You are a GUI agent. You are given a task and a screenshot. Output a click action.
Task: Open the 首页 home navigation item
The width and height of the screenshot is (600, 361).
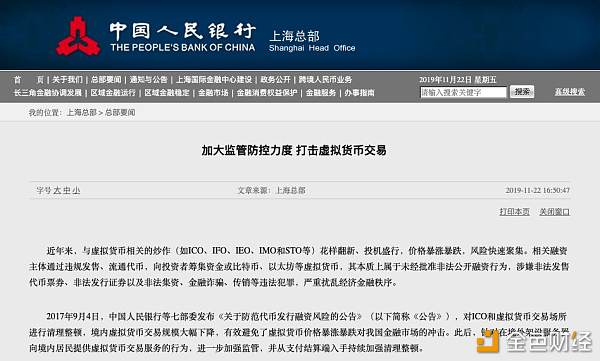pyautogui.click(x=29, y=80)
